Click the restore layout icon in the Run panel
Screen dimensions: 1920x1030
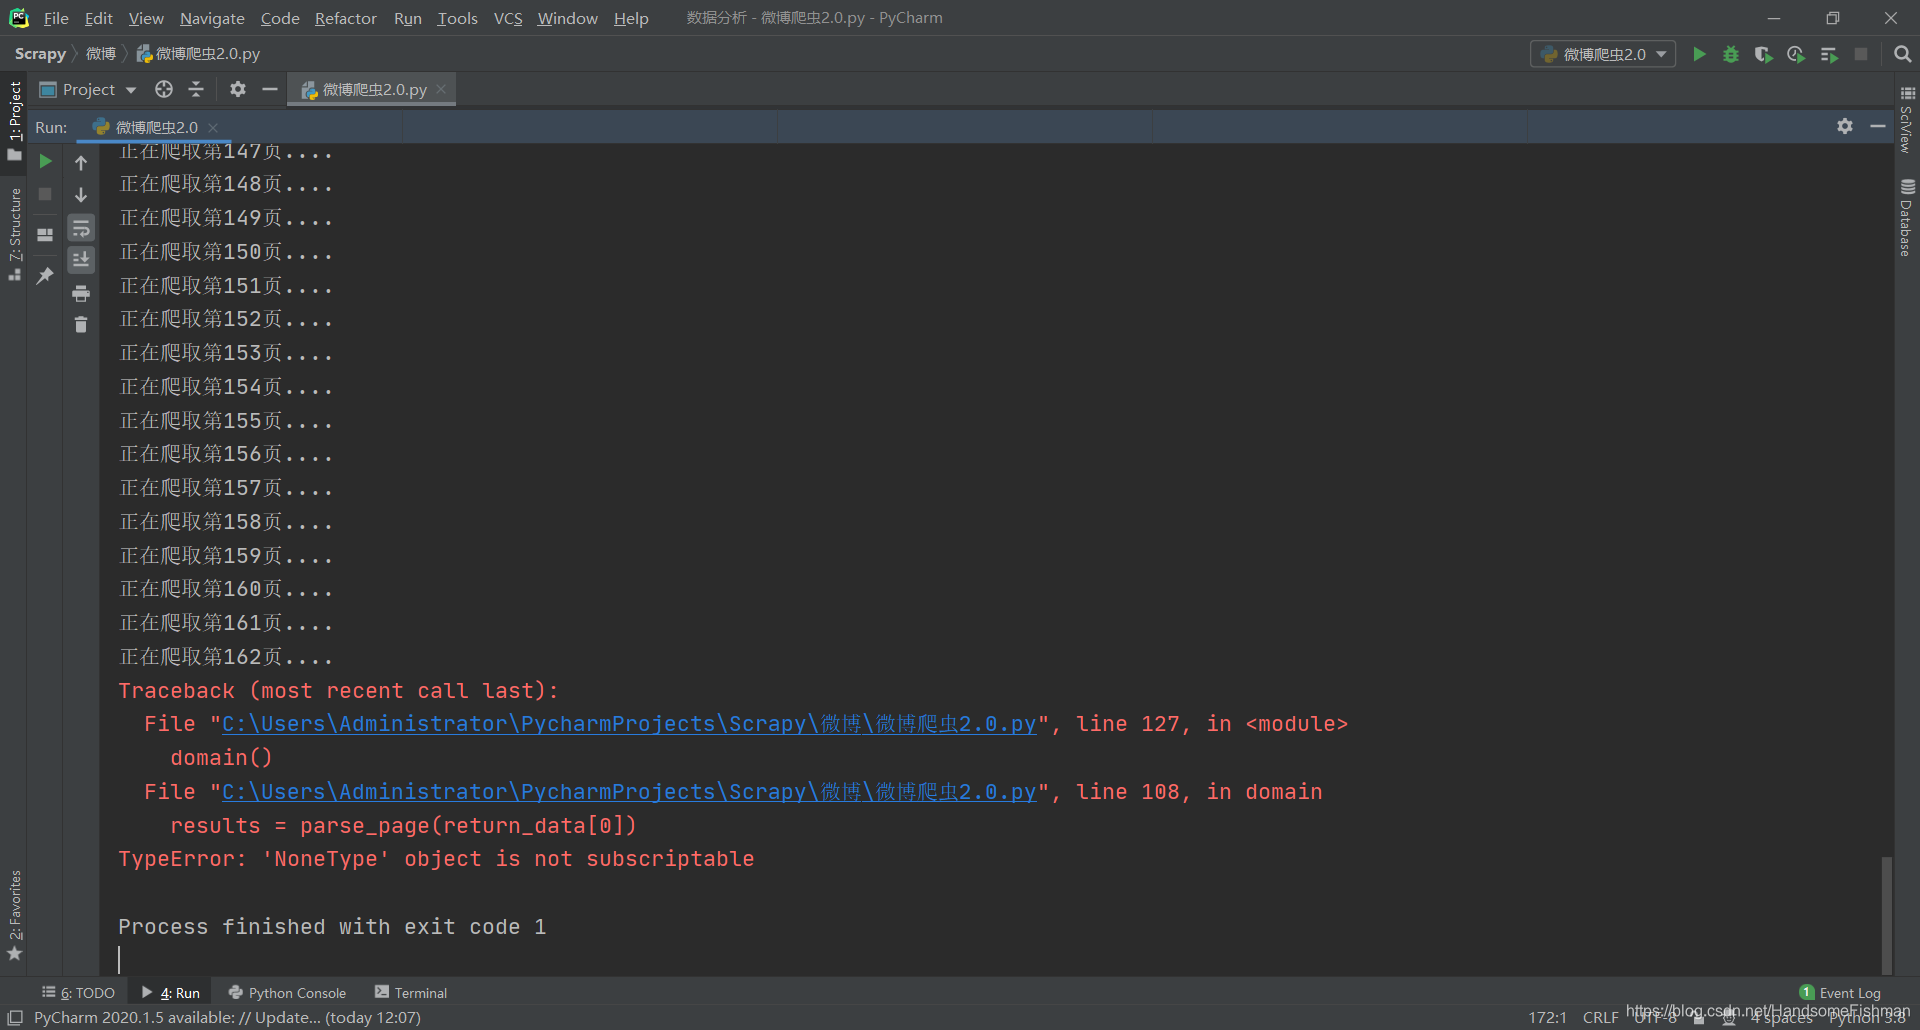tap(45, 235)
